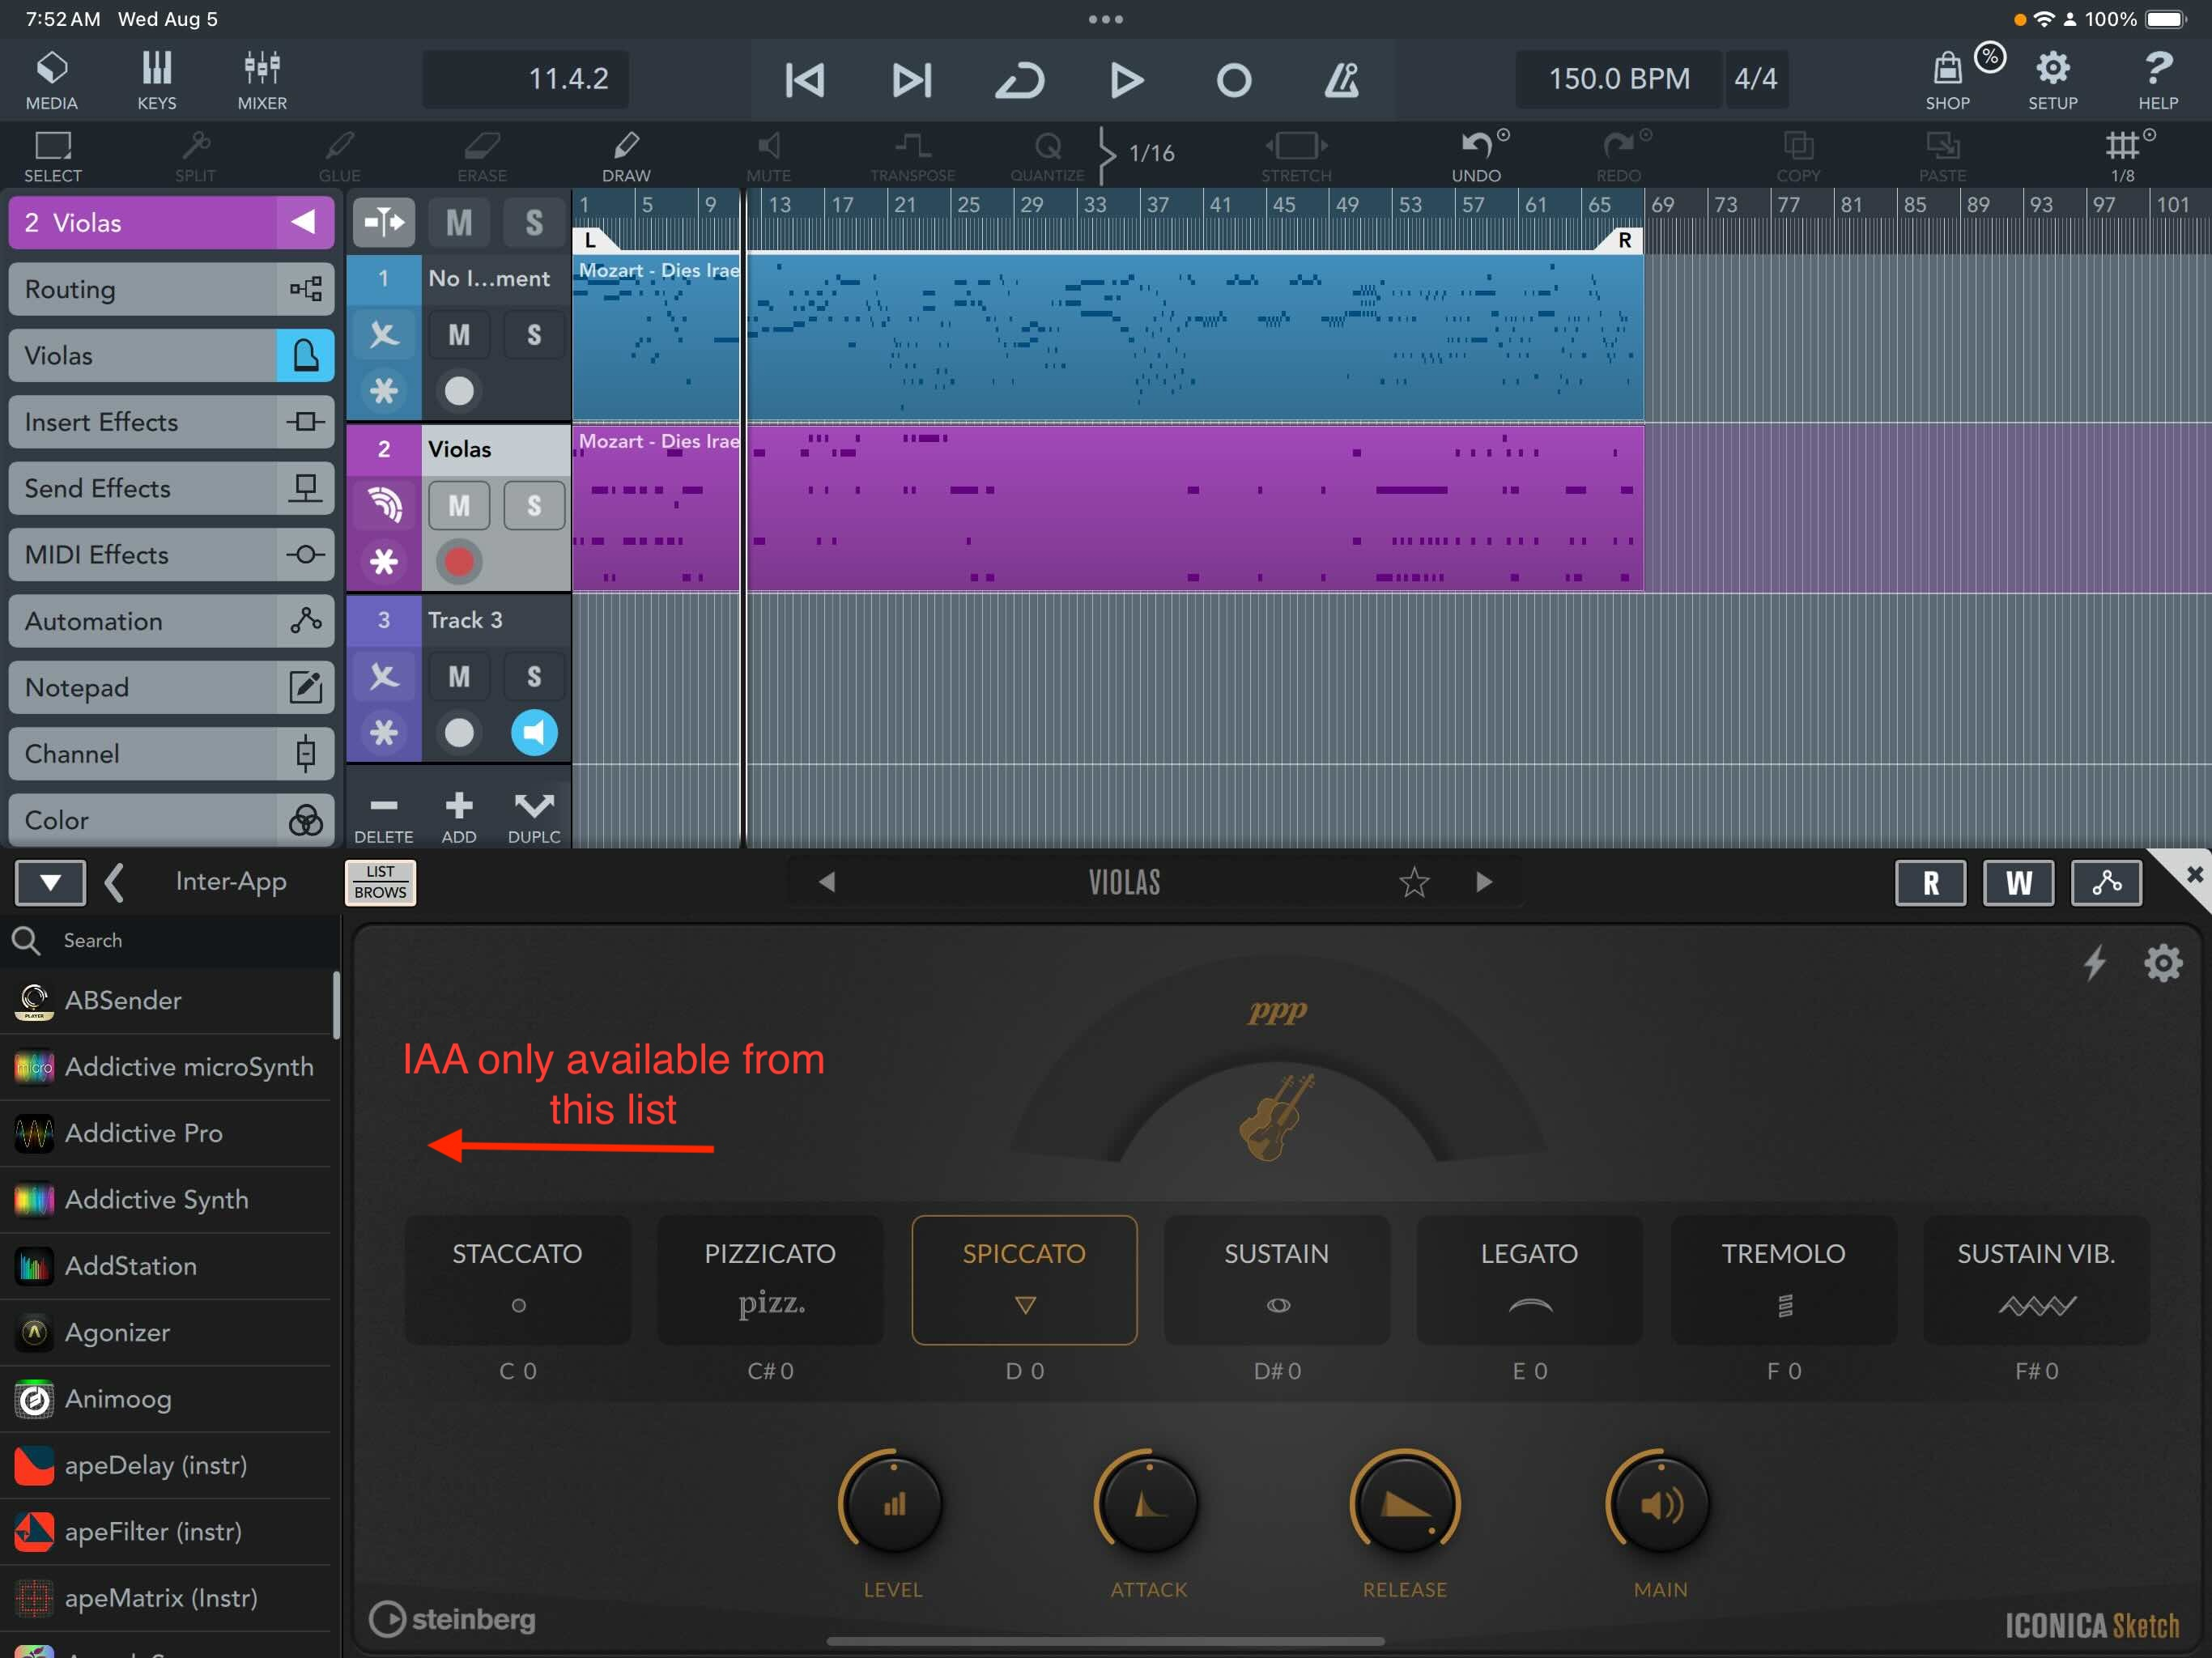
Task: Open the Insert Effects section
Action: [x=171, y=422]
